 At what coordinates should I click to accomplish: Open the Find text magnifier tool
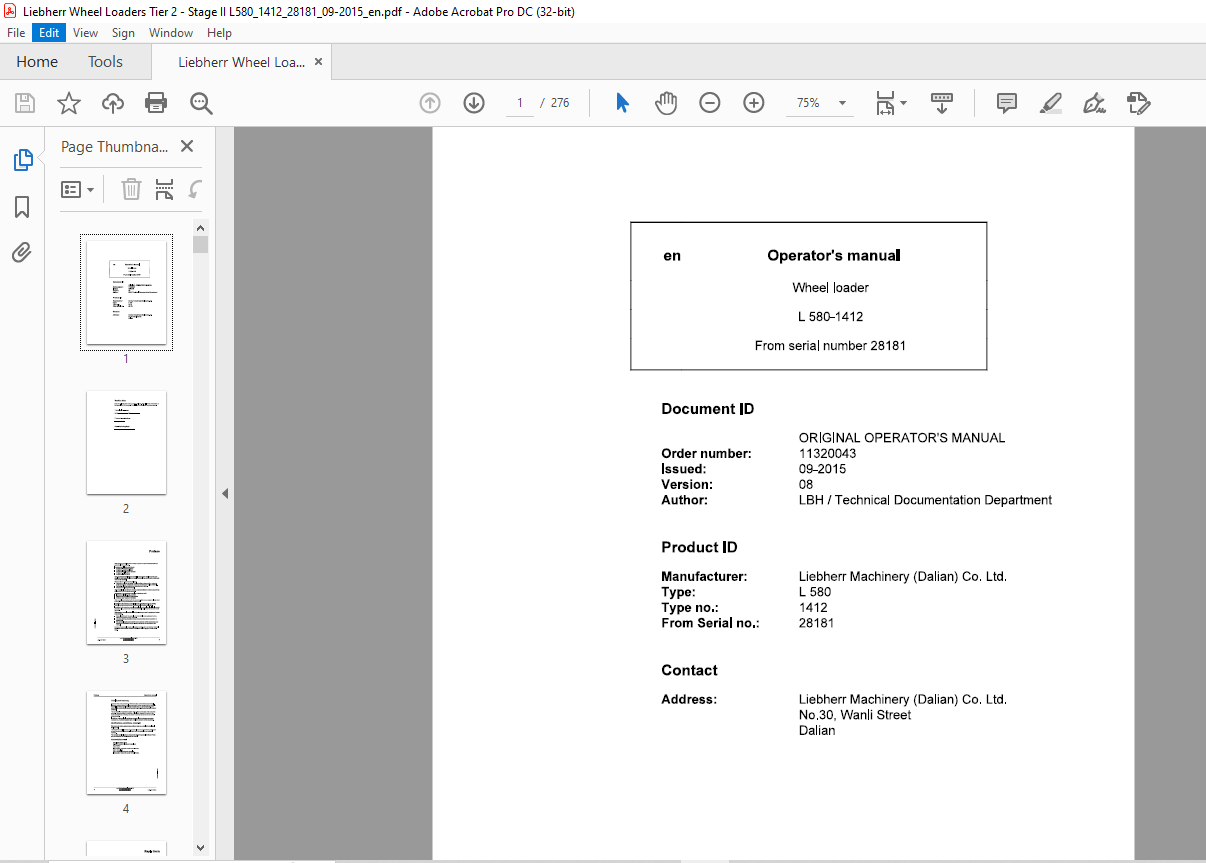pyautogui.click(x=201, y=103)
